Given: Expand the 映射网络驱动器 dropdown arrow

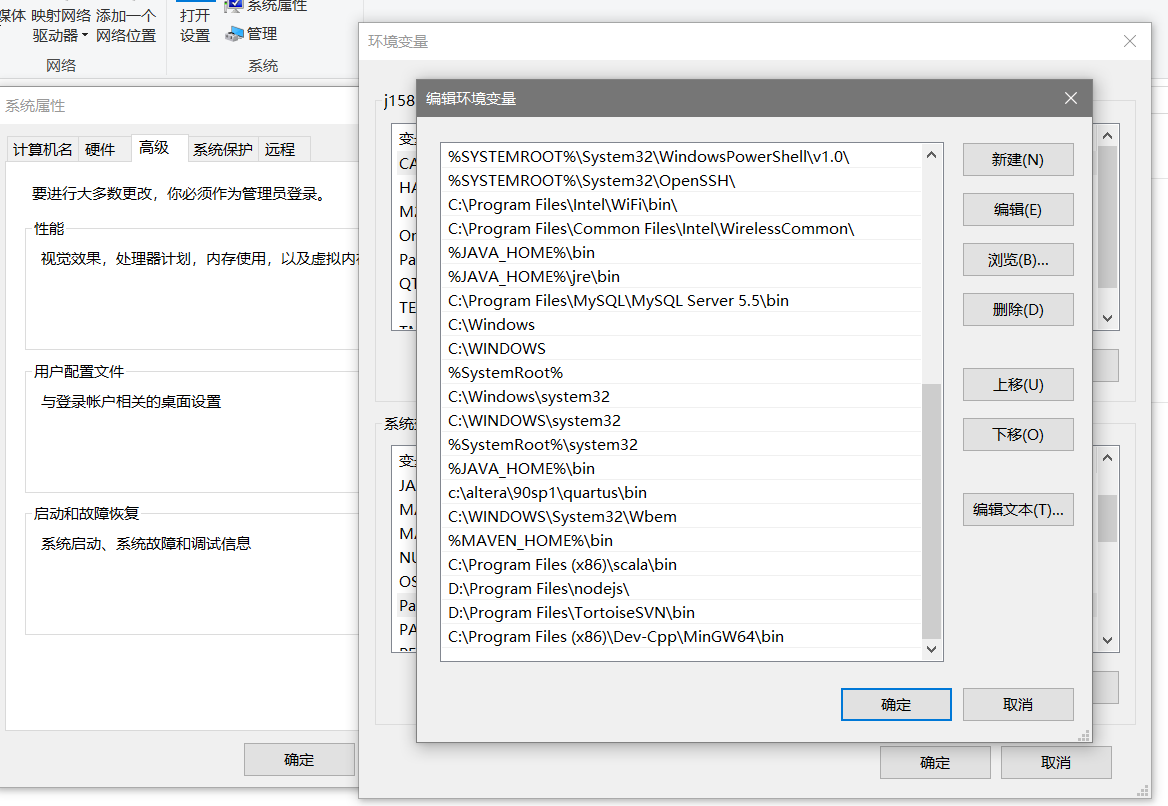Looking at the screenshot, I should (x=87, y=33).
